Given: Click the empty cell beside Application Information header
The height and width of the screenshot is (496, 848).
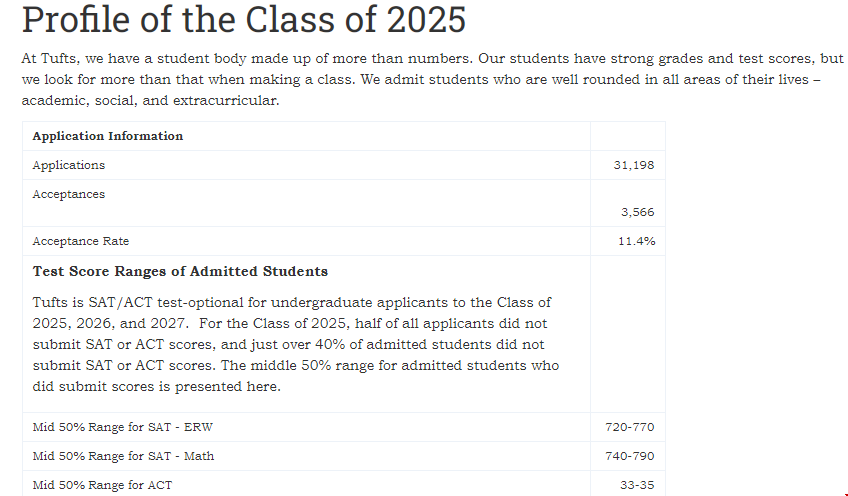Looking at the screenshot, I should (x=628, y=136).
